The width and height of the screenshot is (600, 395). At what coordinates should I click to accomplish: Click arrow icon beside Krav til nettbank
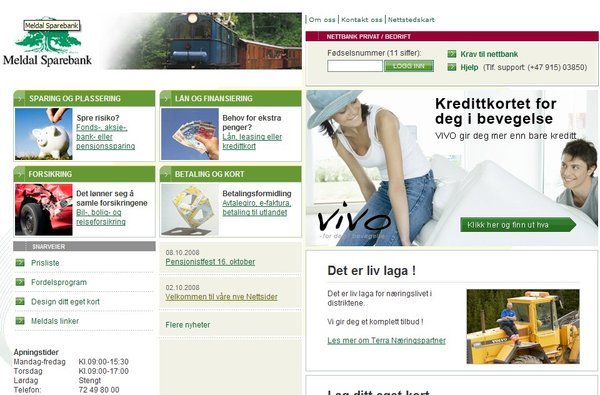pyautogui.click(x=452, y=54)
